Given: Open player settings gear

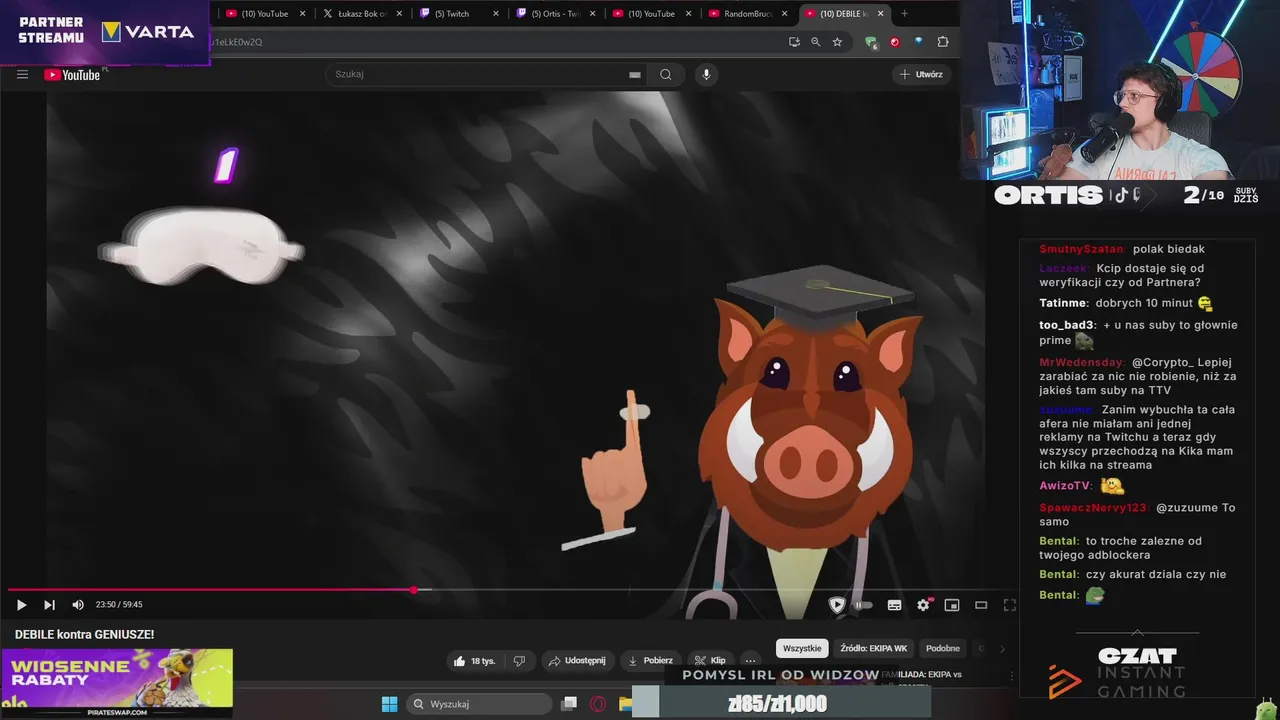Looking at the screenshot, I should 923,604.
